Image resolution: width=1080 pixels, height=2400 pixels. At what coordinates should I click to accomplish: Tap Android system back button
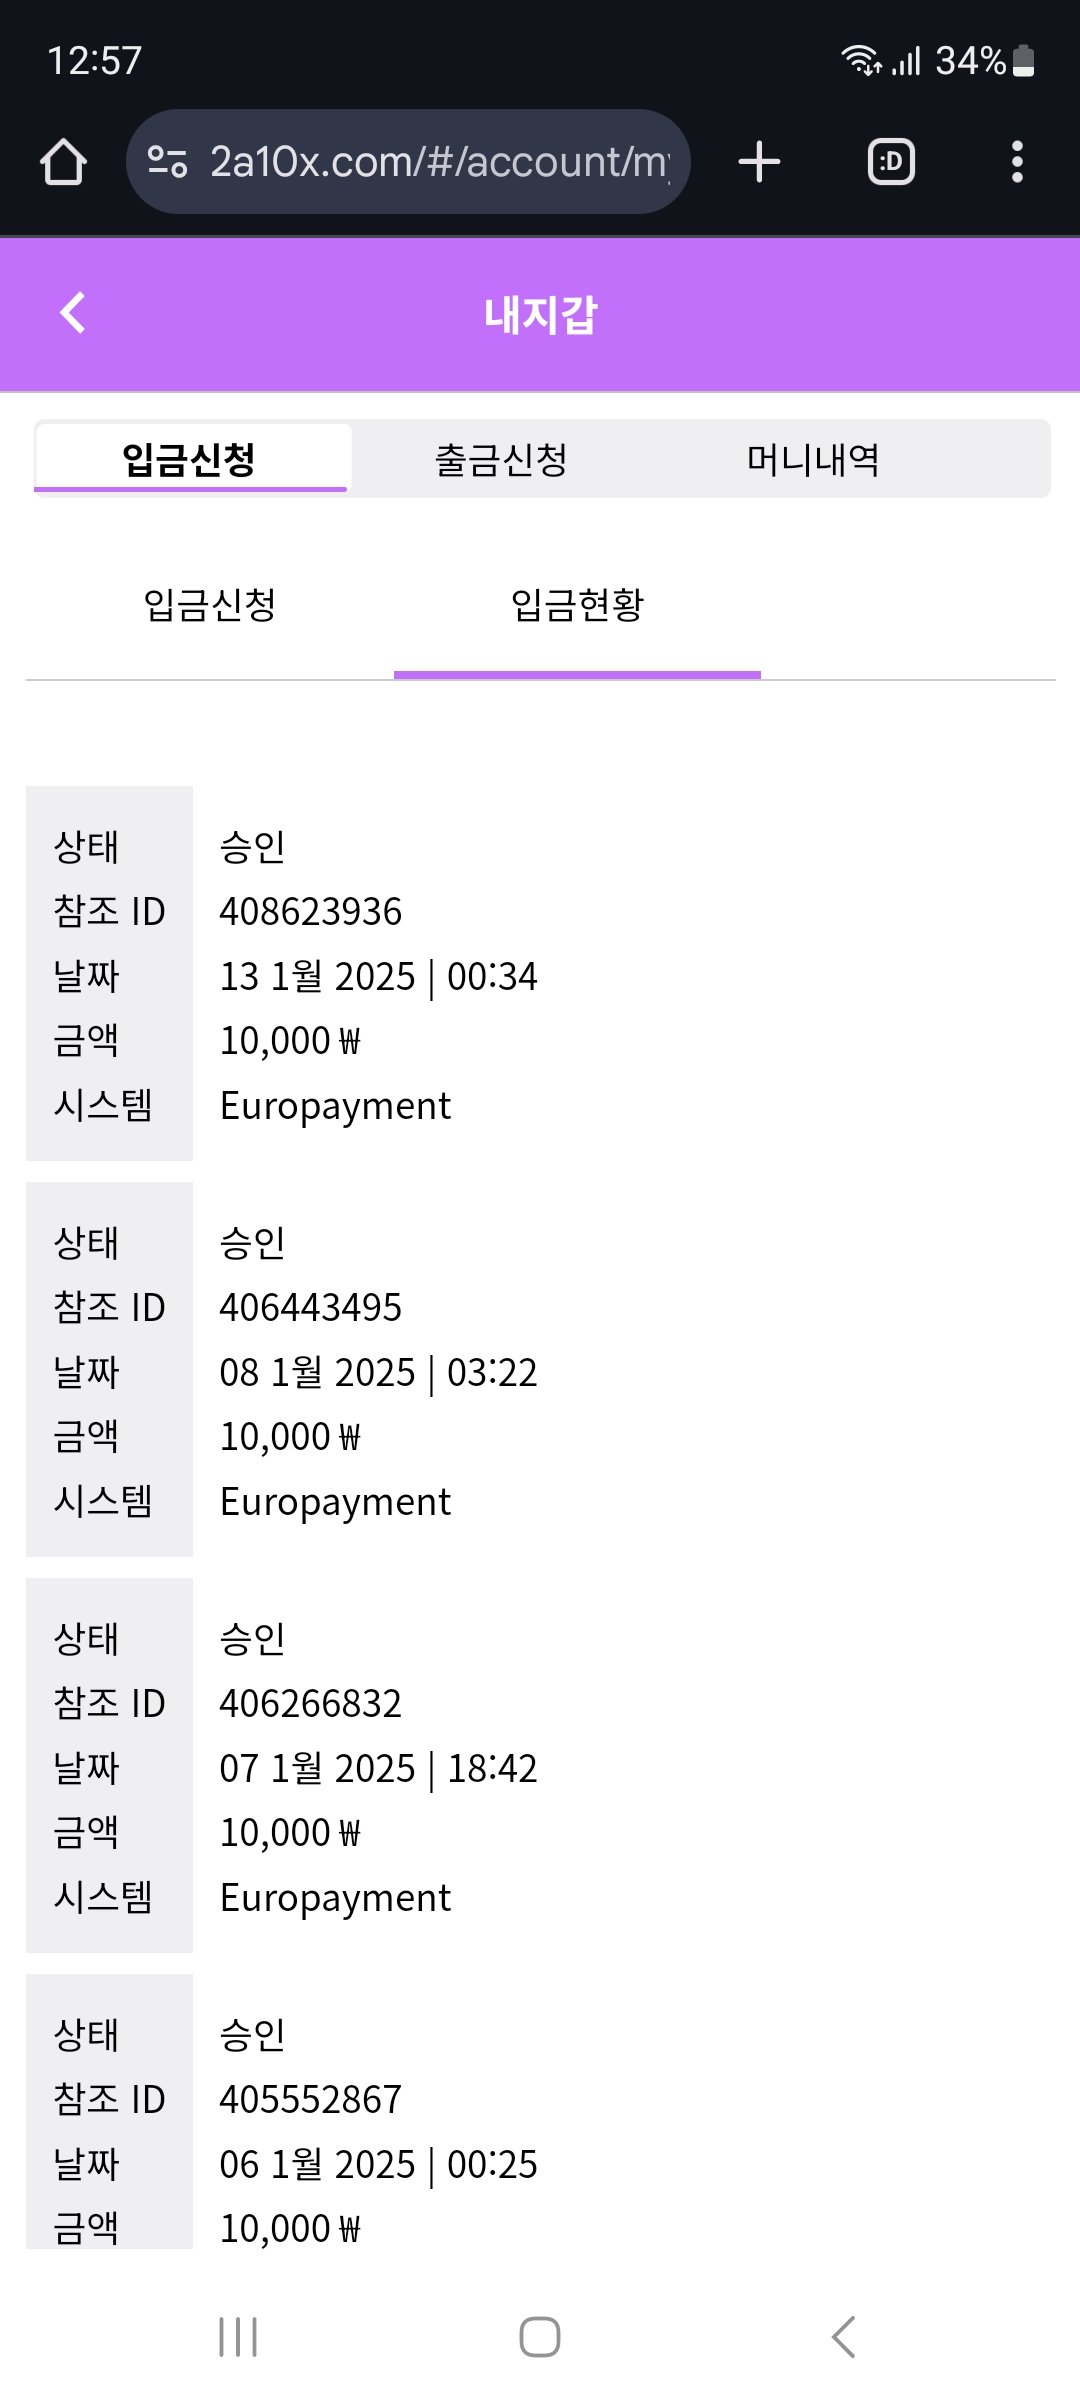tap(843, 2337)
